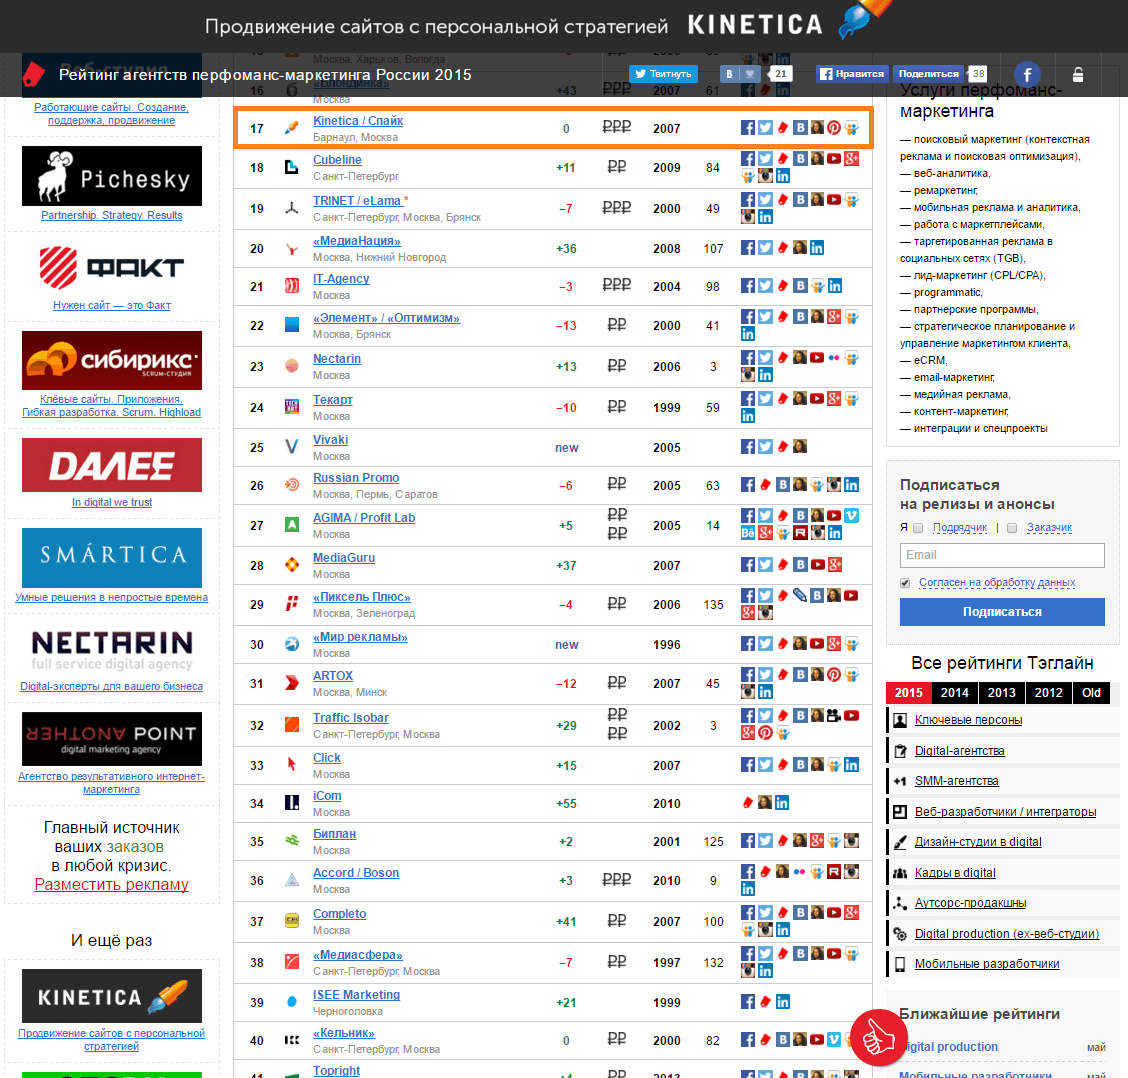
Task: Open the Сибирикс ad banner
Action: 112,361
